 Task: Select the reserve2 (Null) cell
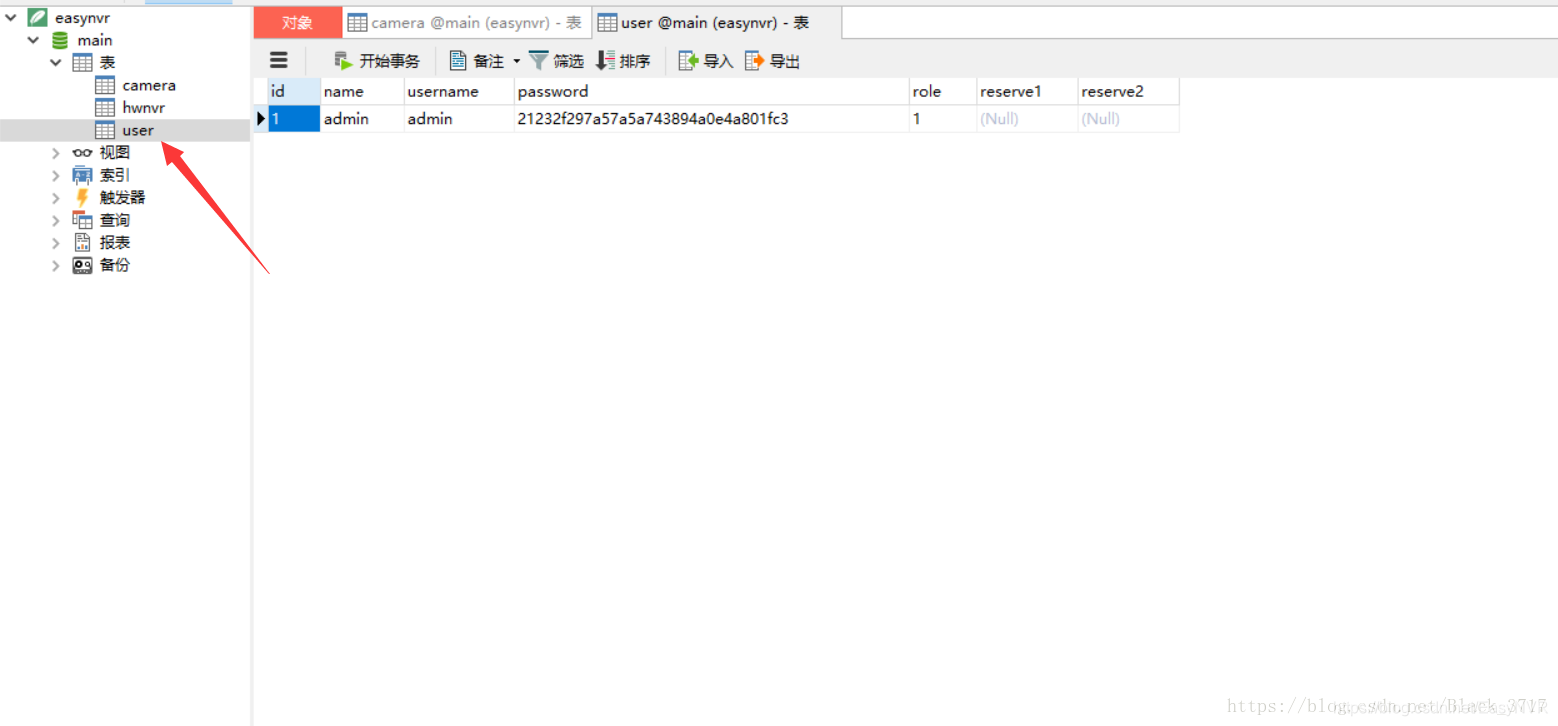pos(1129,119)
